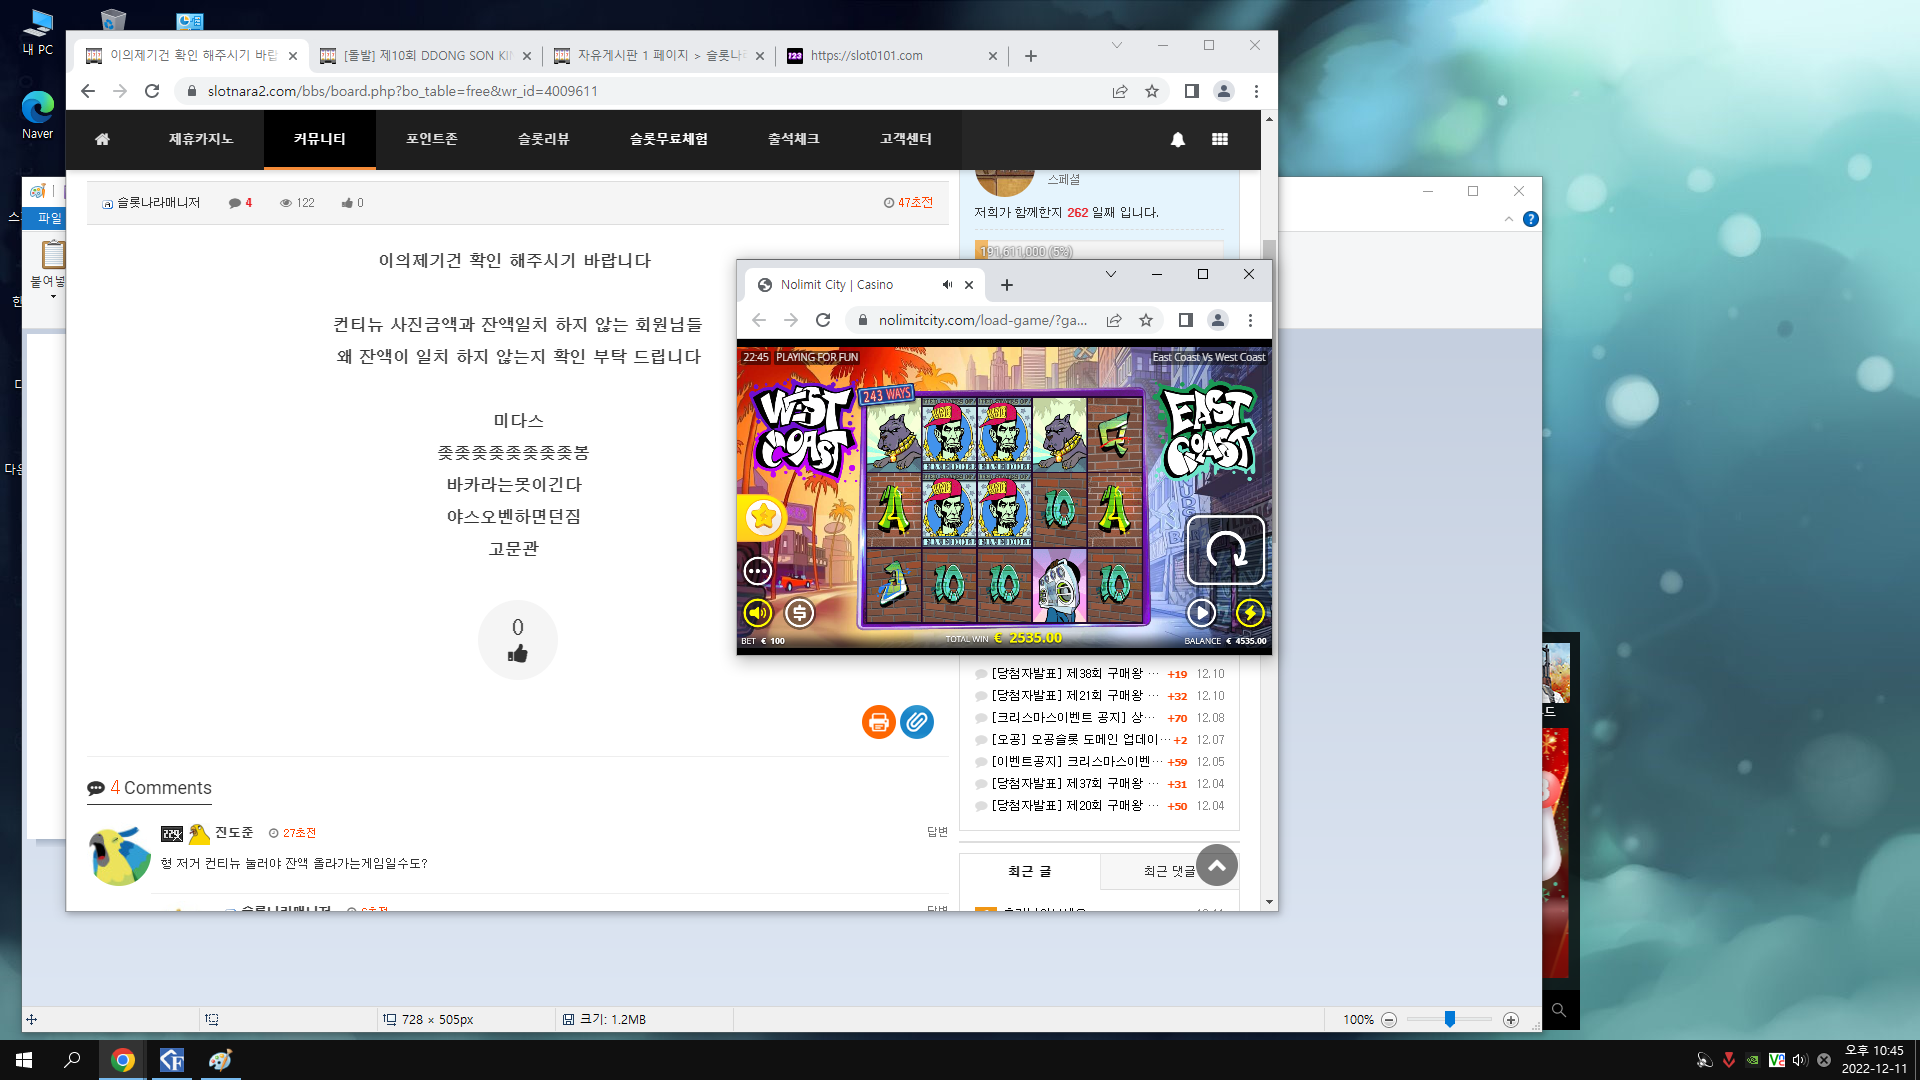Open notice 제37회 구매왕 당첨자발표
The height and width of the screenshot is (1080, 1920).
1075,784
